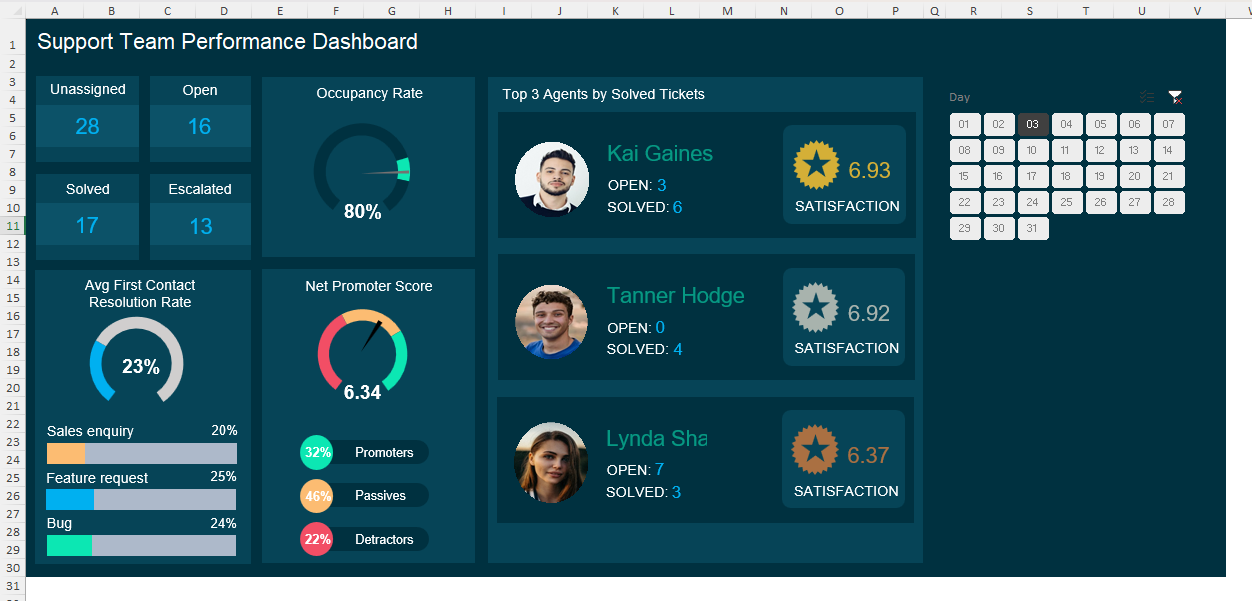
Task: Click Kai Gaines SOLVED: 6 line
Action: (645, 207)
